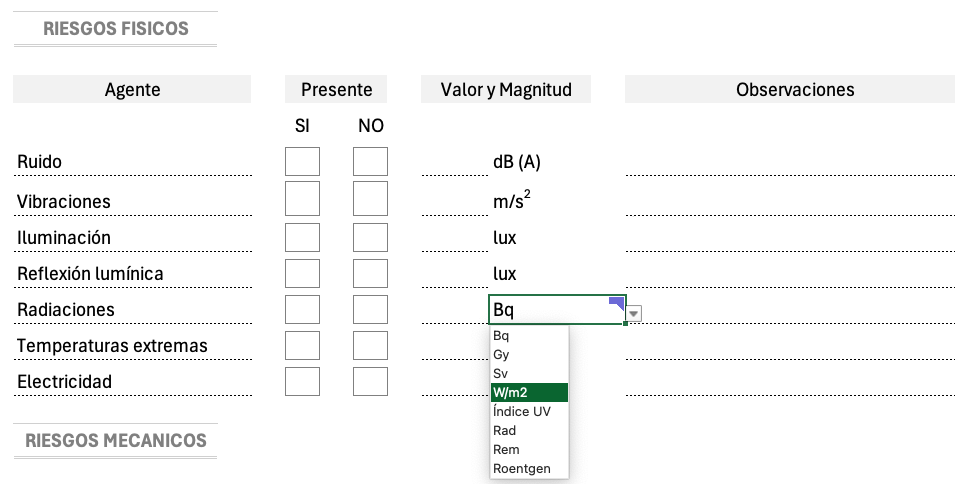Pick Roentgen from the dropdown
The image size is (955, 484).
pos(529,468)
